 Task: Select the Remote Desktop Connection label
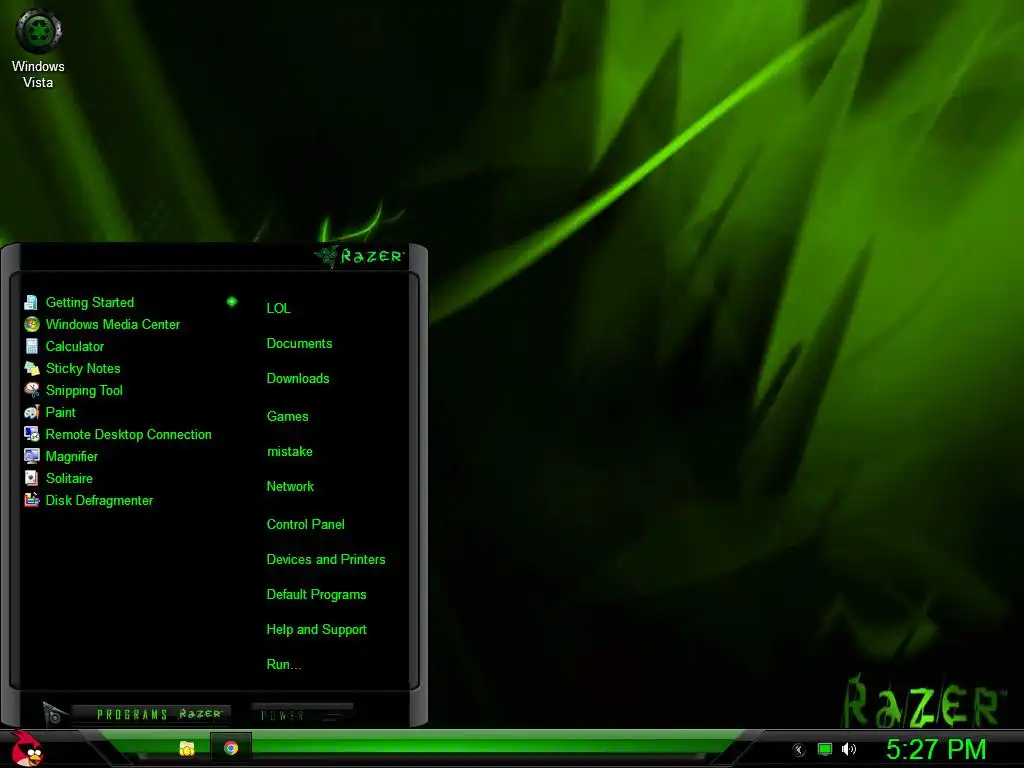(x=128, y=435)
